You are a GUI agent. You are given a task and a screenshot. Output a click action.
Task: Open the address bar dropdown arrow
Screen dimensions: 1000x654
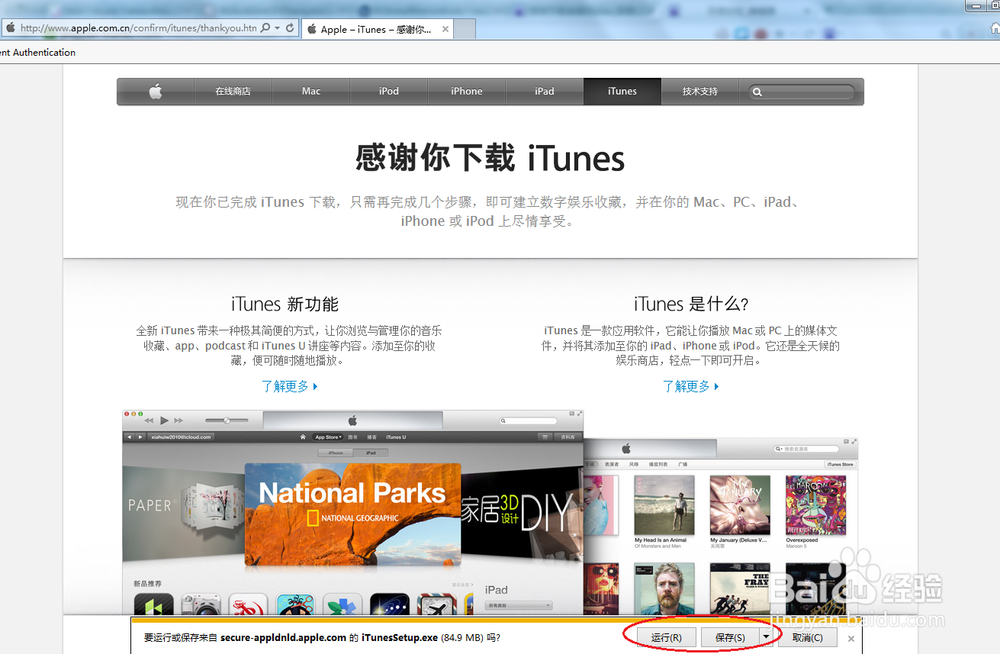coord(277,28)
